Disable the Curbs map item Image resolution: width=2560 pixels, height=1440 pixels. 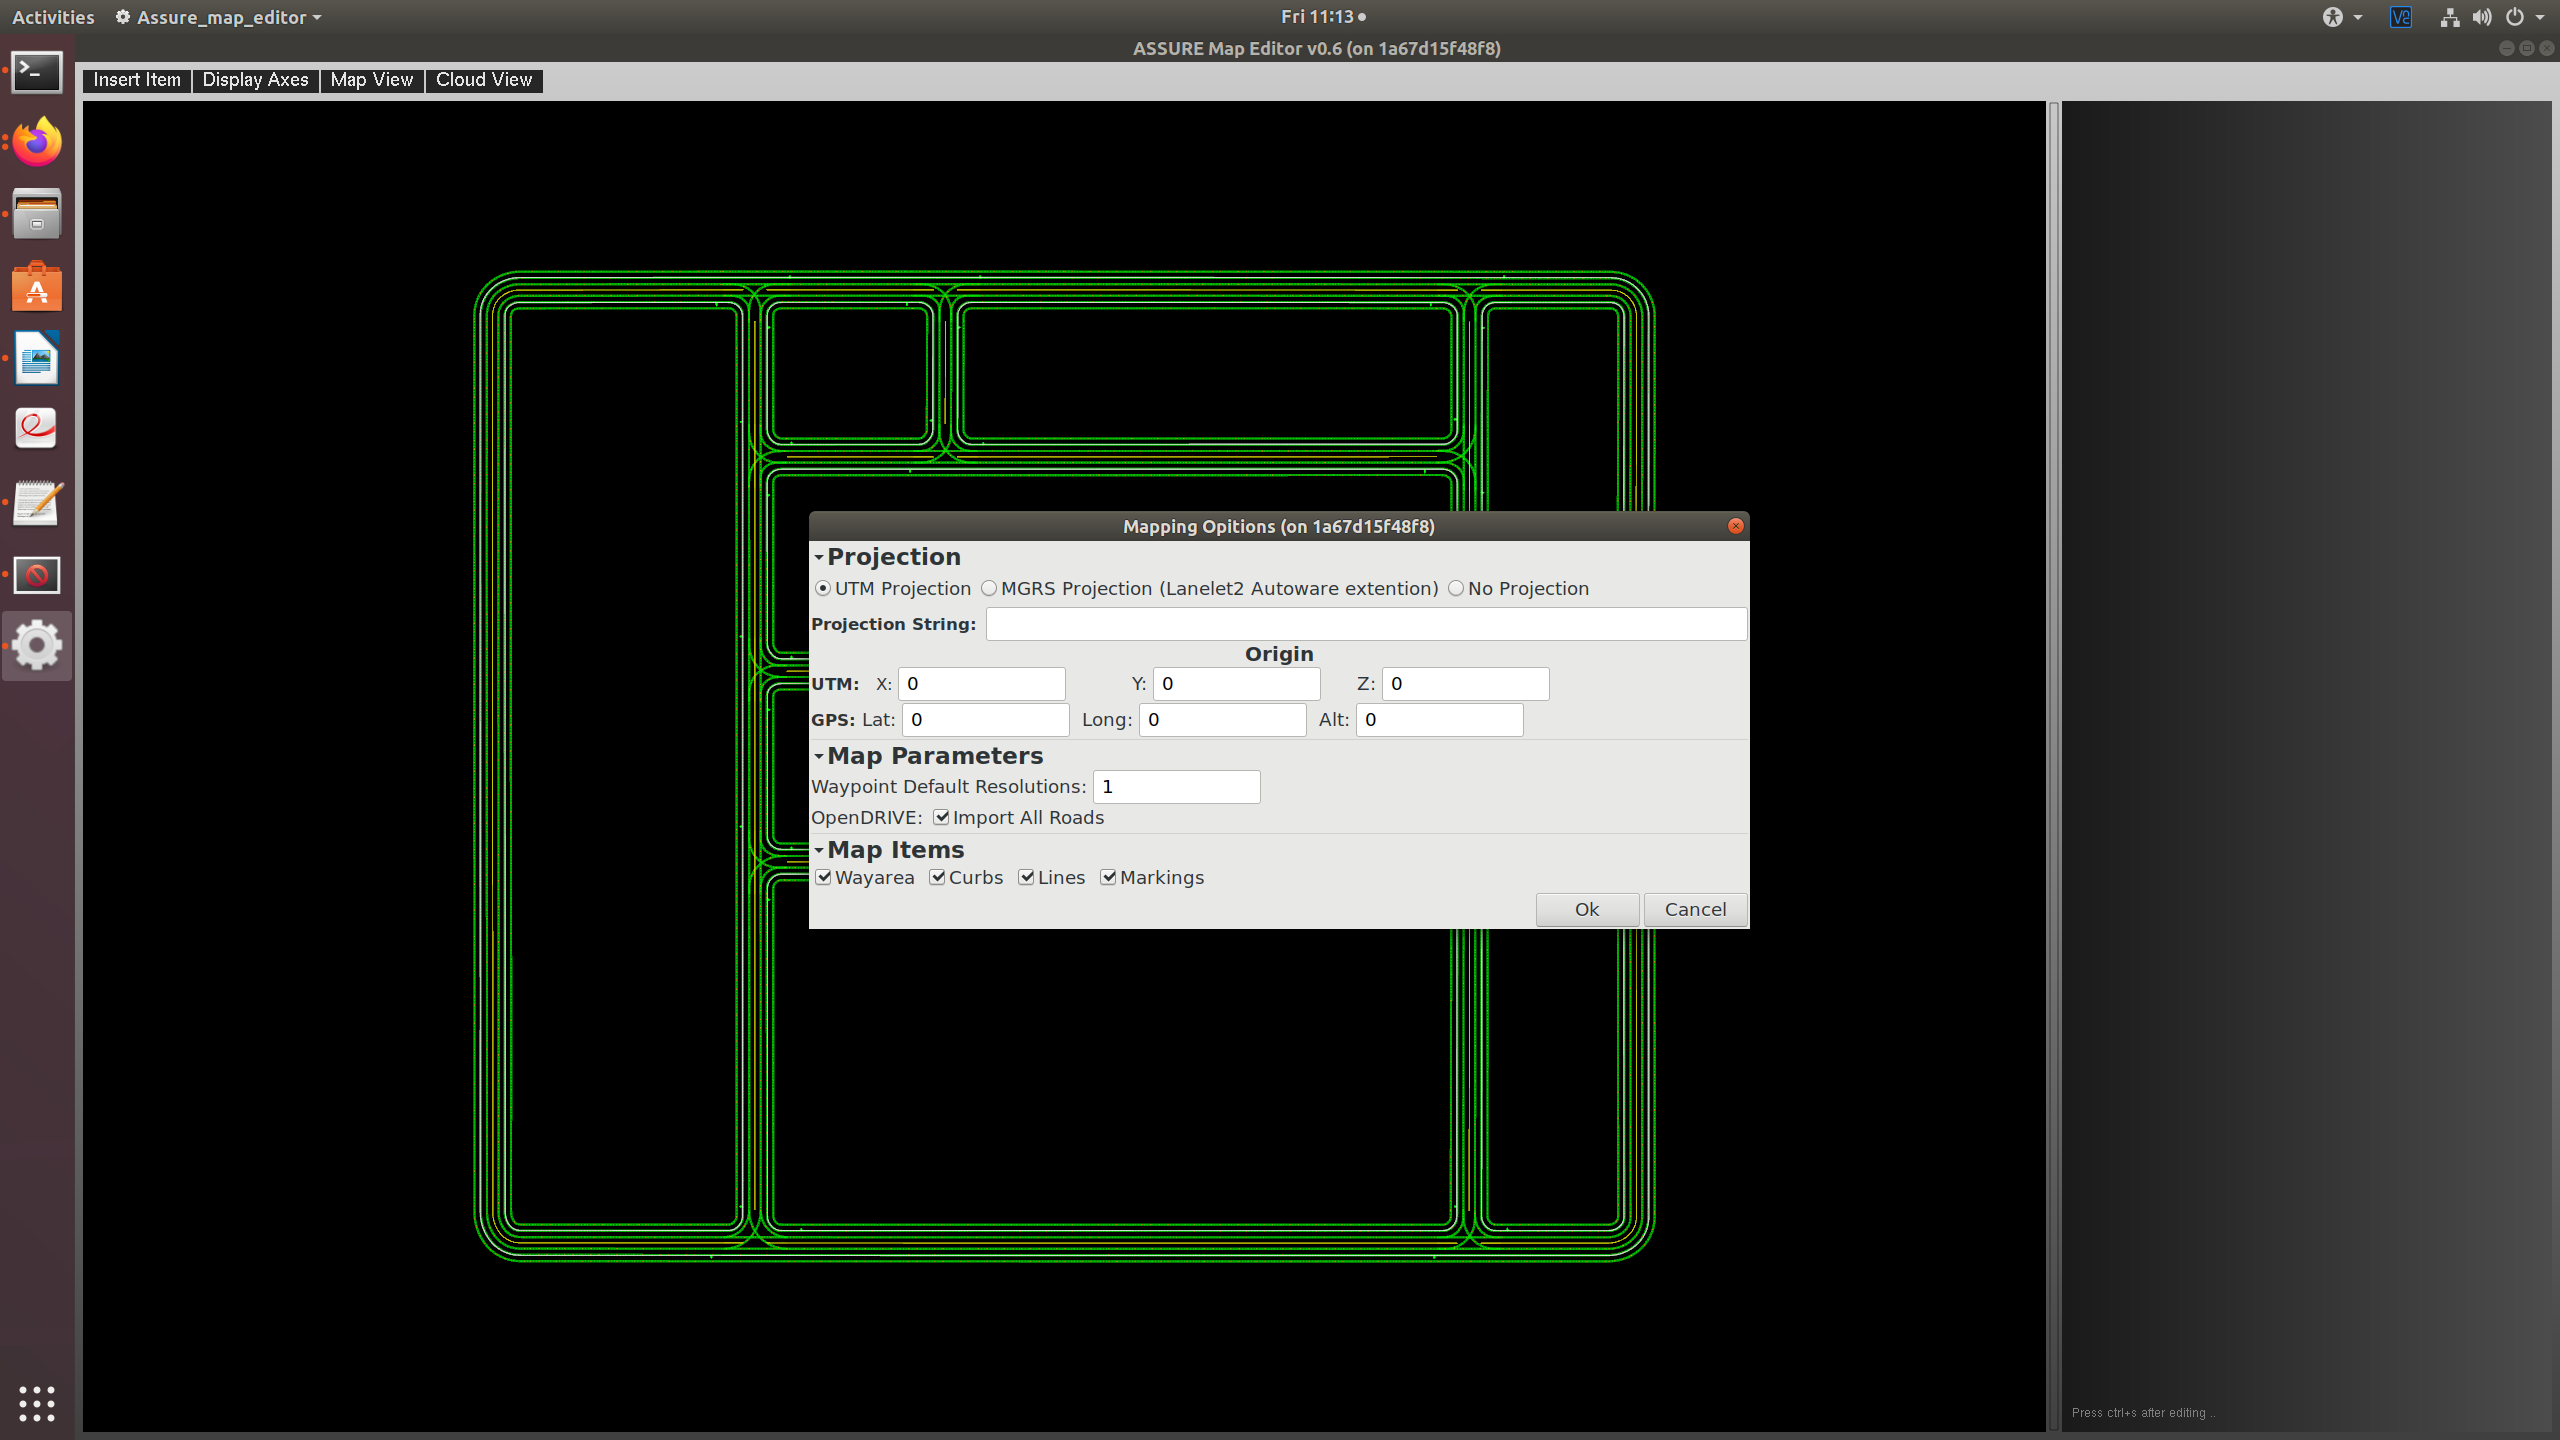click(x=937, y=877)
